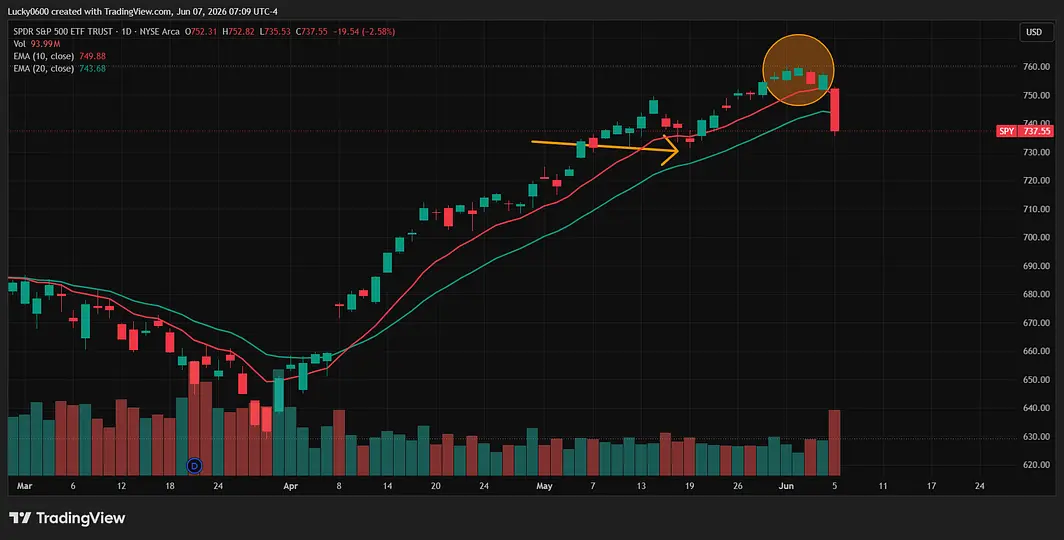Select the EMA (10, close) indicator legend

tap(60, 56)
